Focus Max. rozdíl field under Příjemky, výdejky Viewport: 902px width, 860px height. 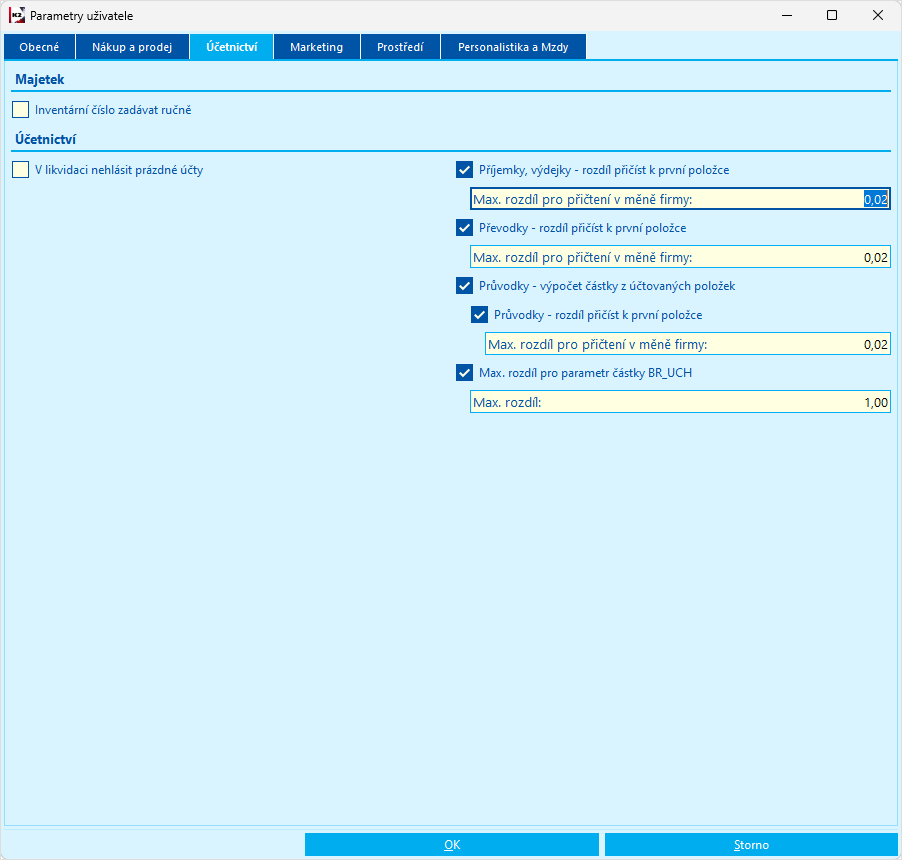coord(680,199)
